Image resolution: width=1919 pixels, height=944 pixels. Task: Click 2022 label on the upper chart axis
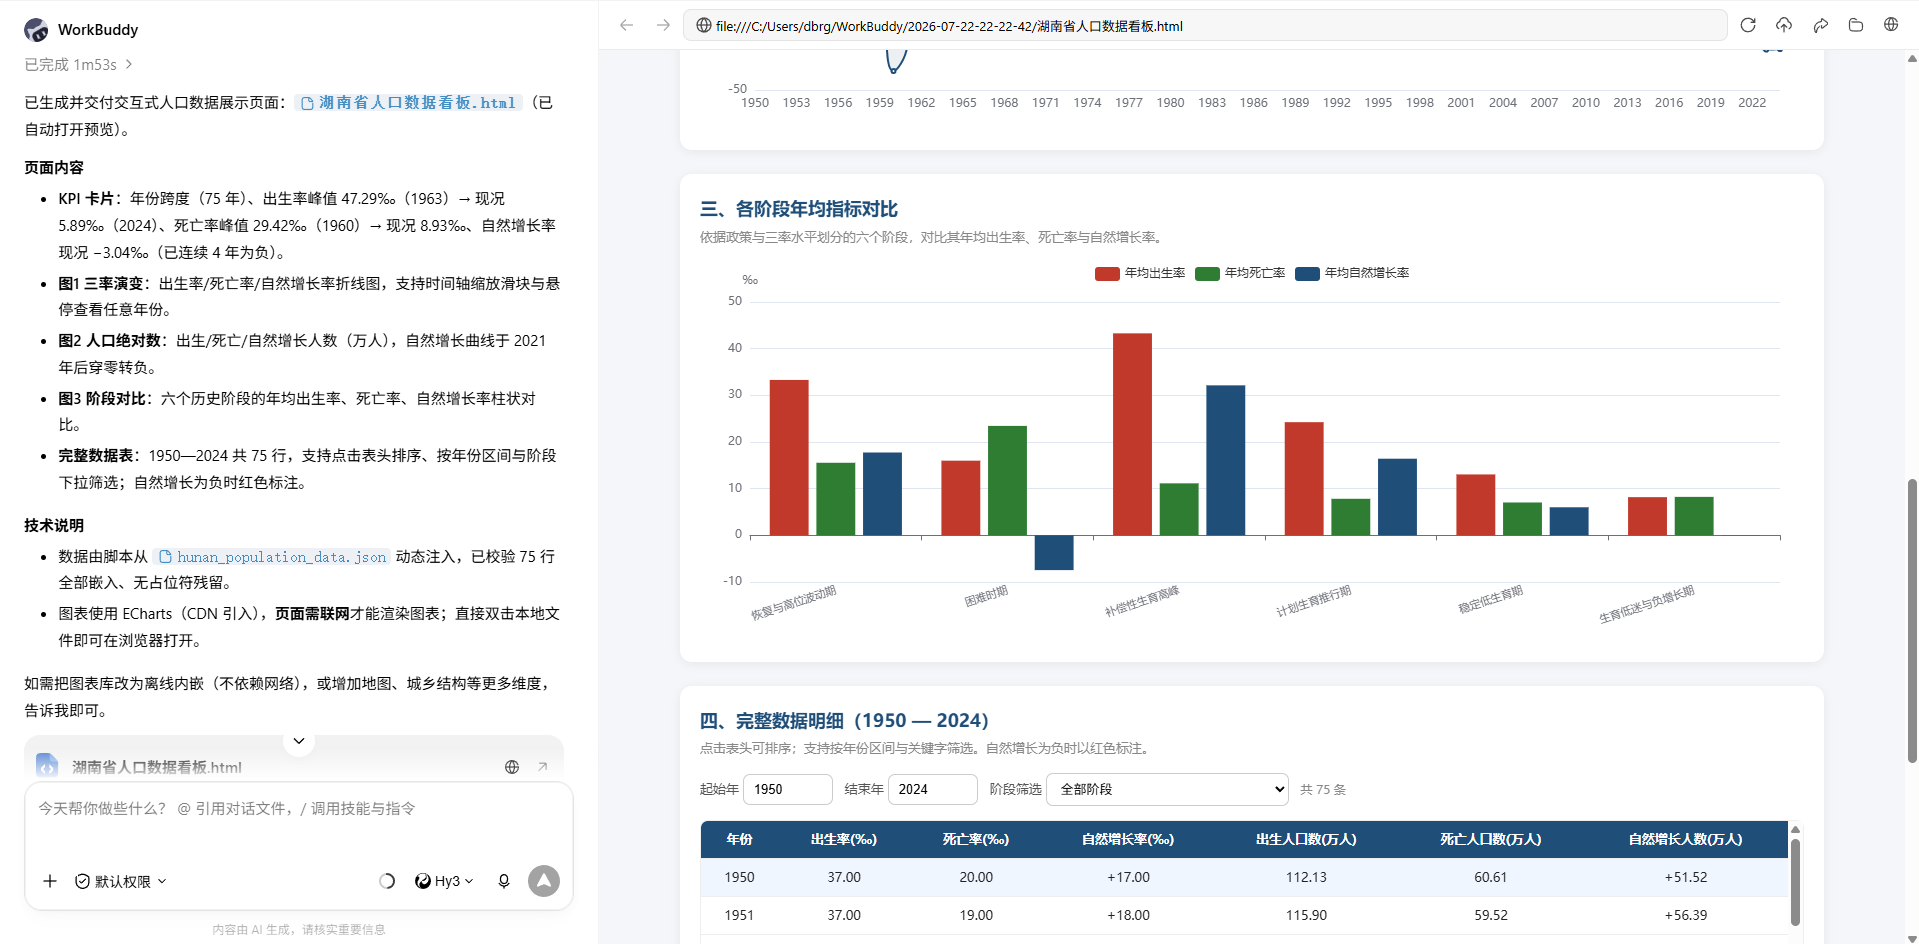coord(1752,102)
